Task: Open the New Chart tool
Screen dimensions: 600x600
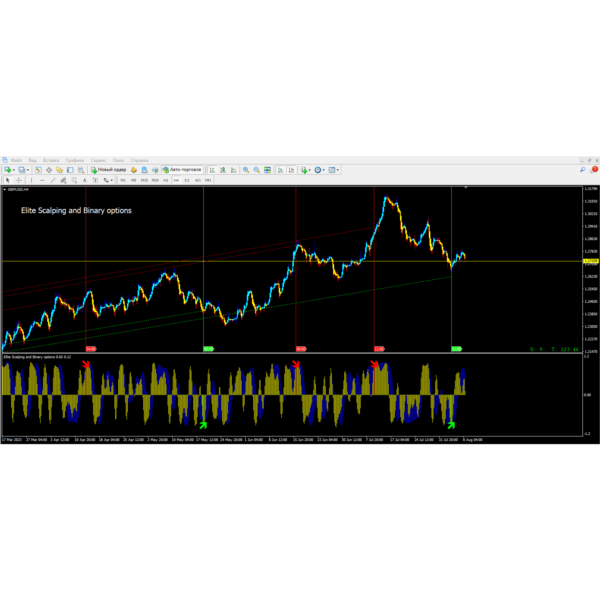Action: (7, 170)
